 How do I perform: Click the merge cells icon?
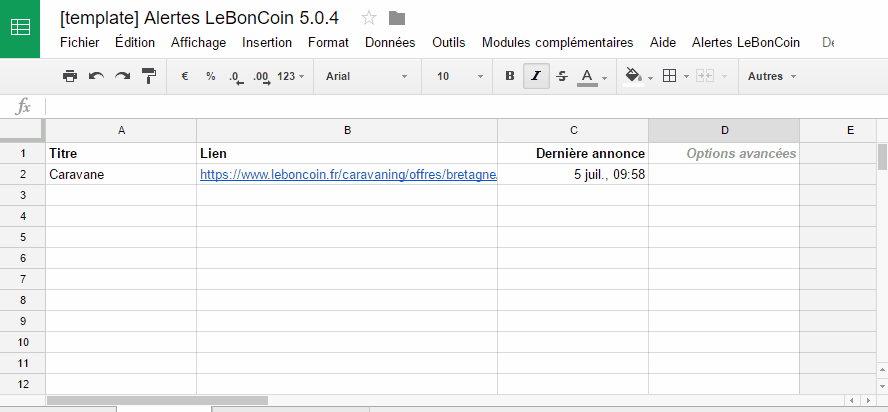point(705,76)
